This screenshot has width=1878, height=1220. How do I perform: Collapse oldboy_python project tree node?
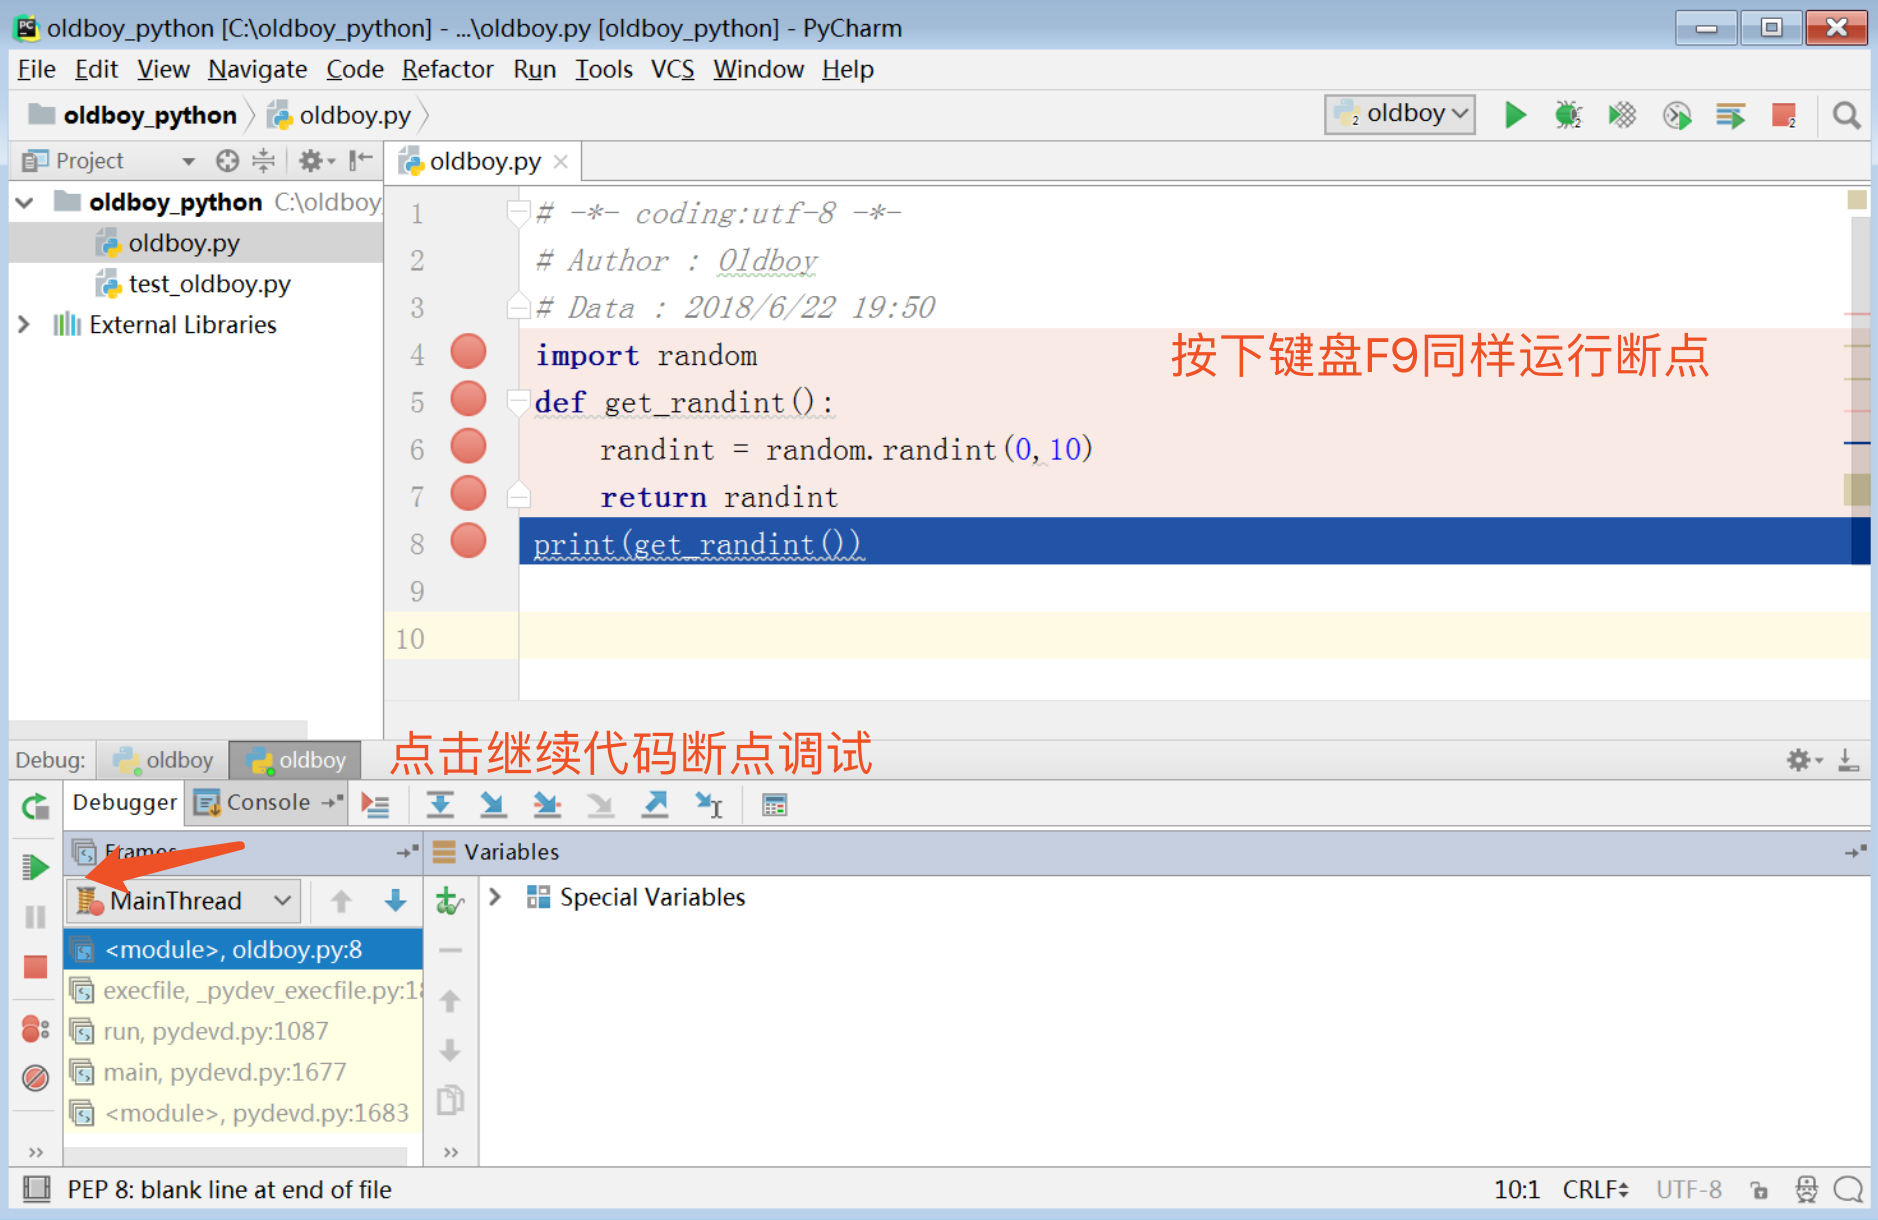point(25,203)
